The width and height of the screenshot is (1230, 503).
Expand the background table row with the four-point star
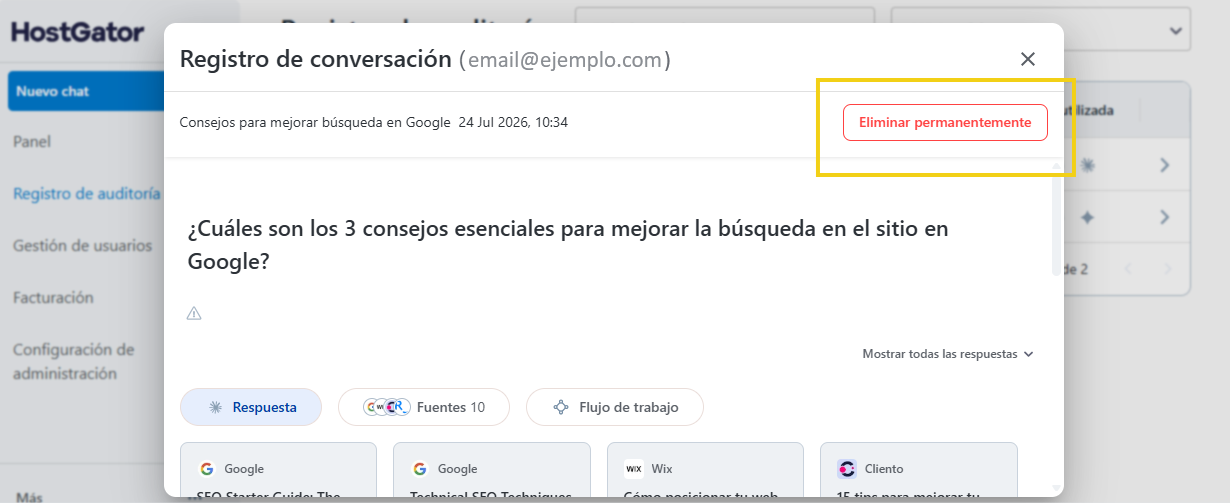(1165, 216)
